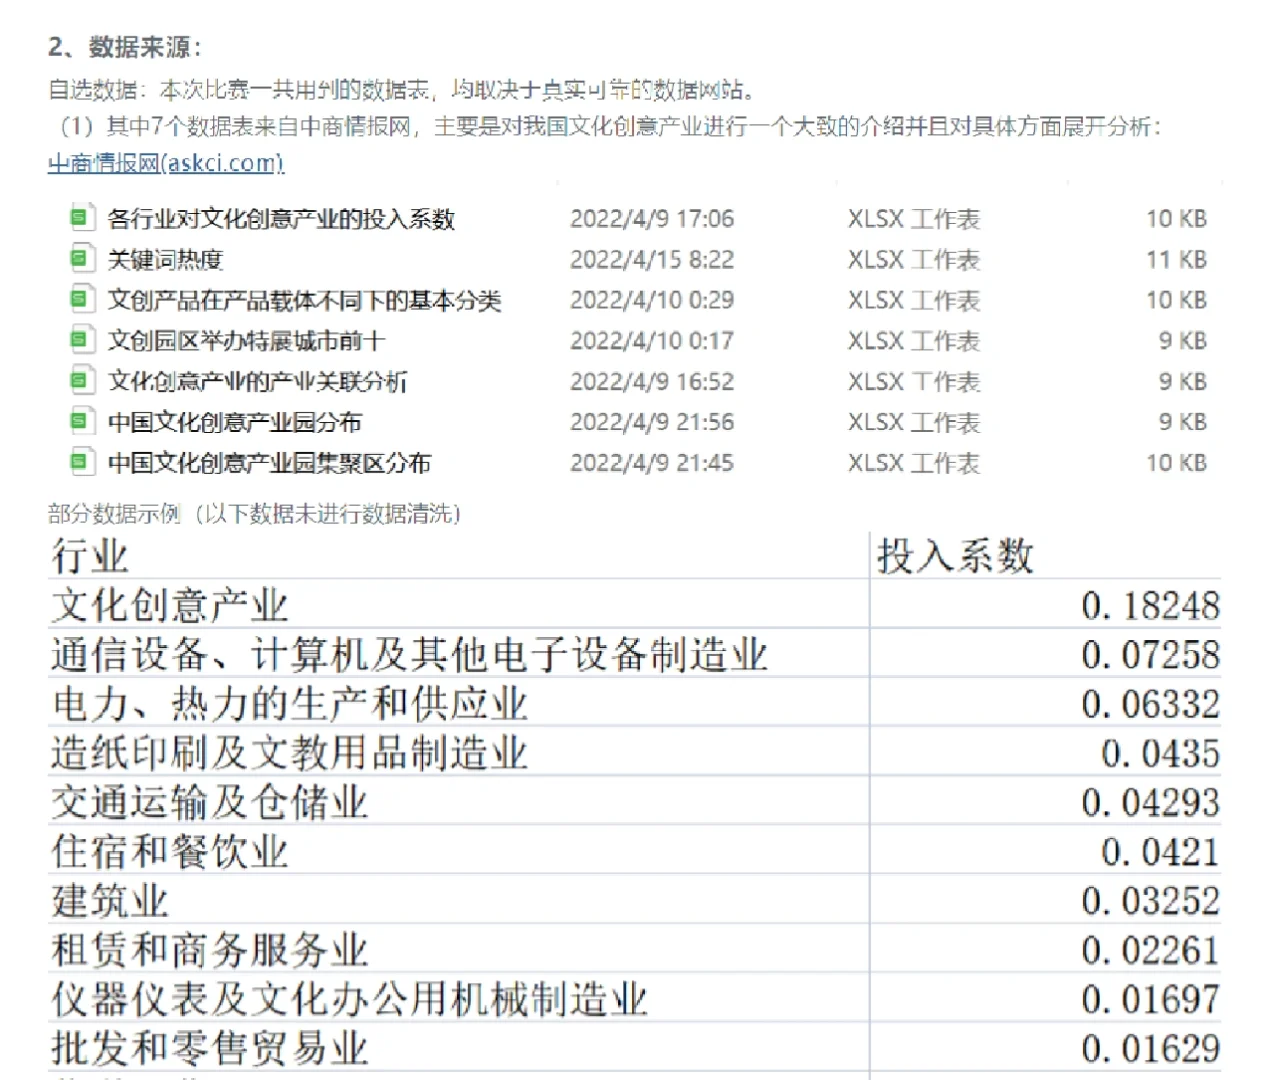Select the 行业 table header cell

pos(88,557)
